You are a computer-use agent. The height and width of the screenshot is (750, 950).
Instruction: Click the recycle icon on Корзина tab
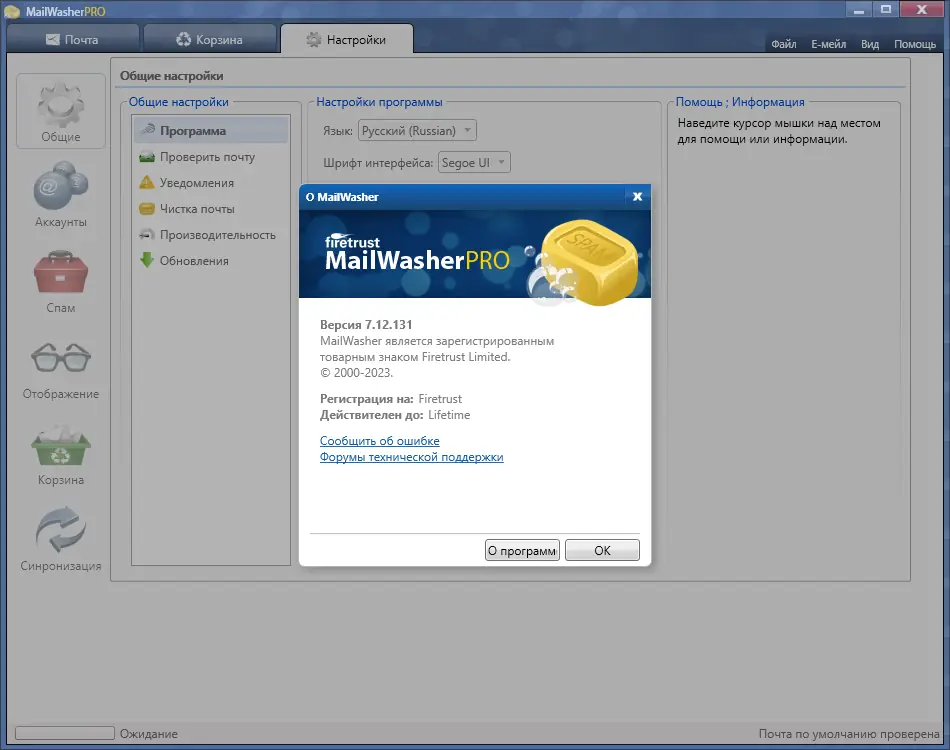183,39
